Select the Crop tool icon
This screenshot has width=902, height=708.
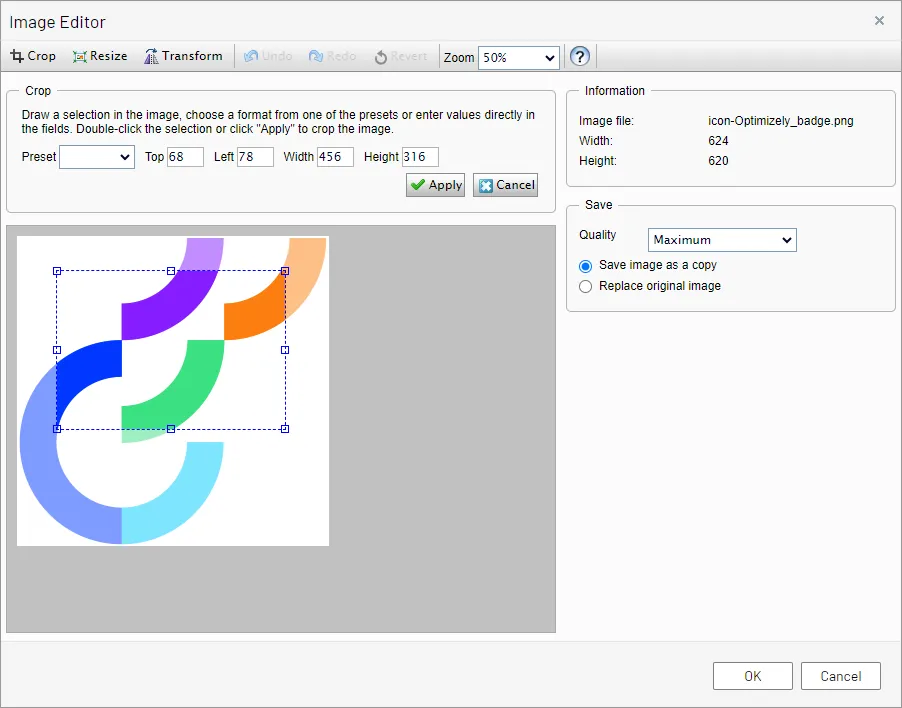coord(17,56)
